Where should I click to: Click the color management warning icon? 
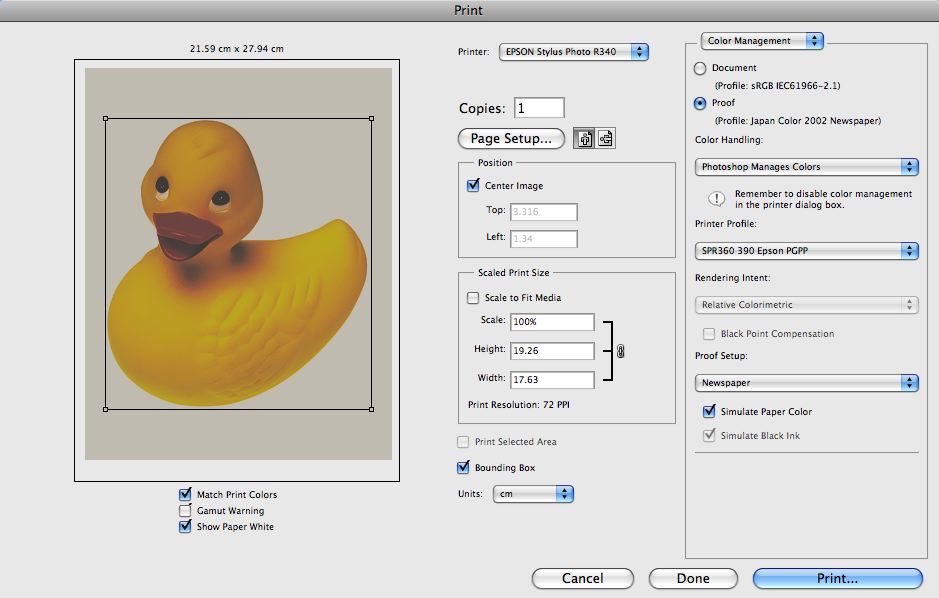[x=716, y=199]
